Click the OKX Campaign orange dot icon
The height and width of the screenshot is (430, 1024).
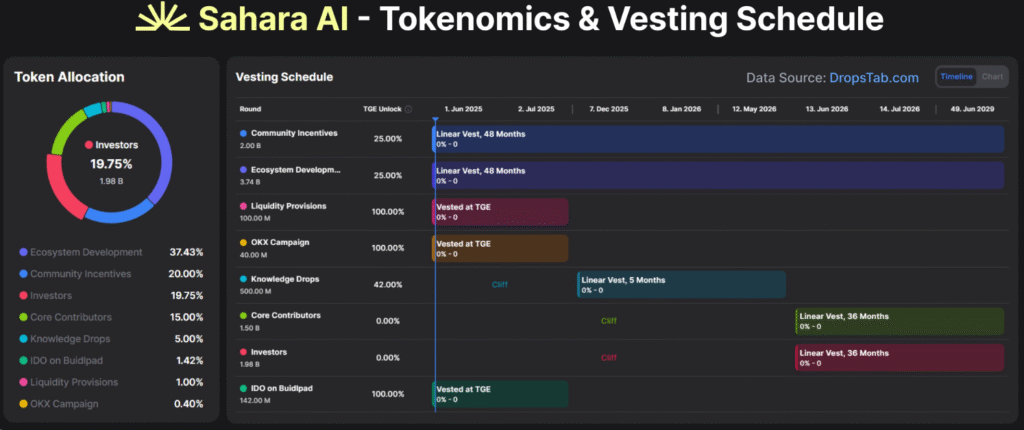243,242
